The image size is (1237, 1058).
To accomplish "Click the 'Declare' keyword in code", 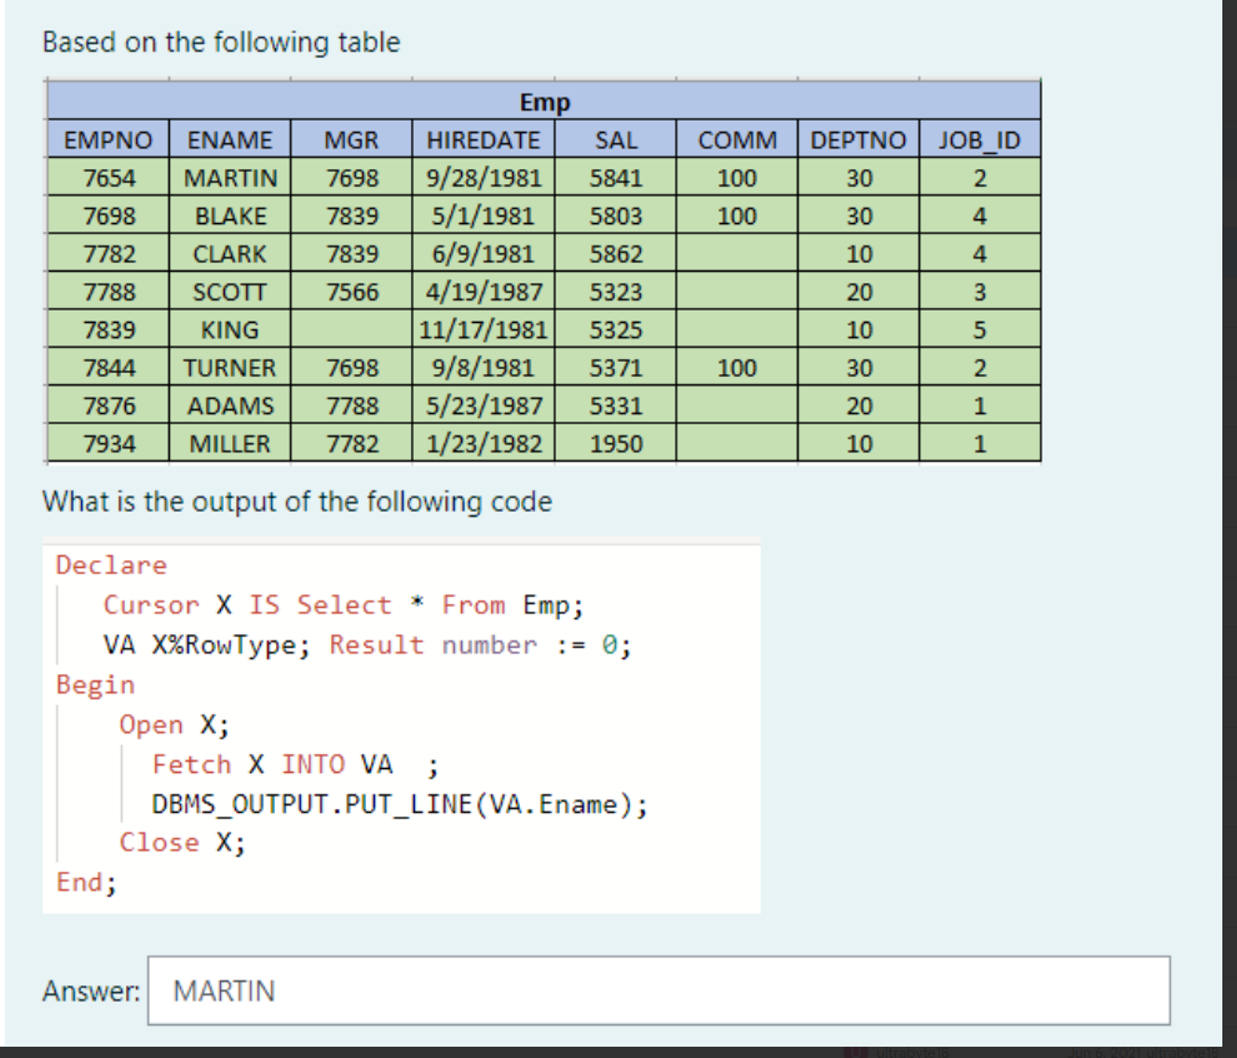I will (111, 565).
